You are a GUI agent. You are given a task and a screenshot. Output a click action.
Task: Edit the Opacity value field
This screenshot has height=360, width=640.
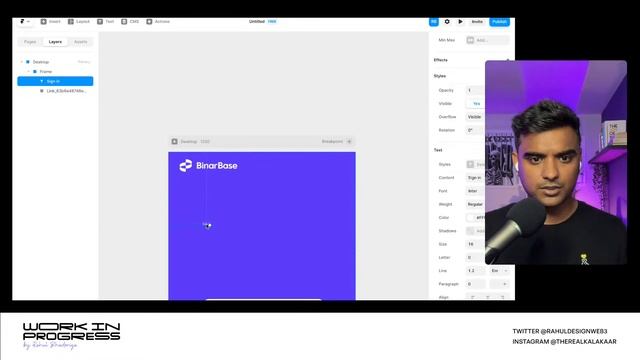coord(474,90)
